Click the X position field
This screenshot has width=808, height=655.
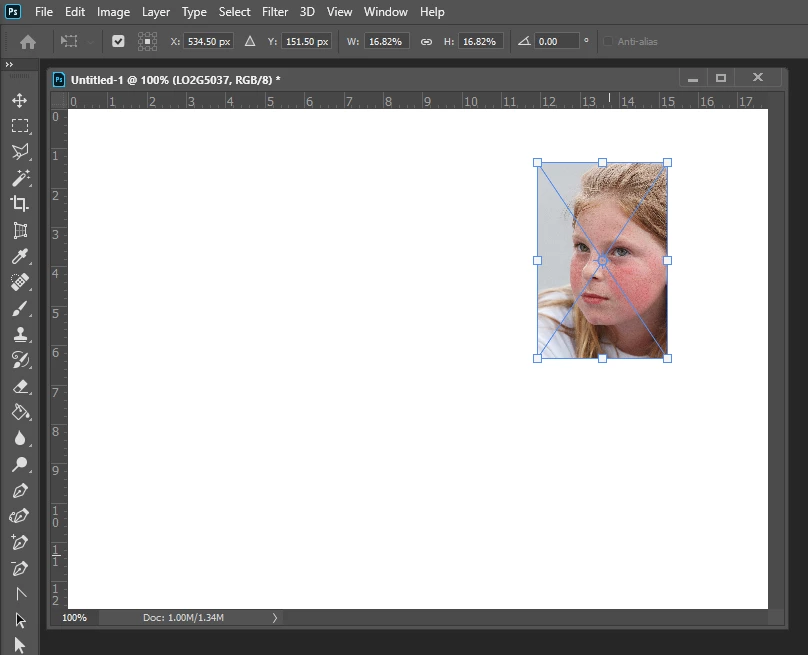click(x=209, y=41)
